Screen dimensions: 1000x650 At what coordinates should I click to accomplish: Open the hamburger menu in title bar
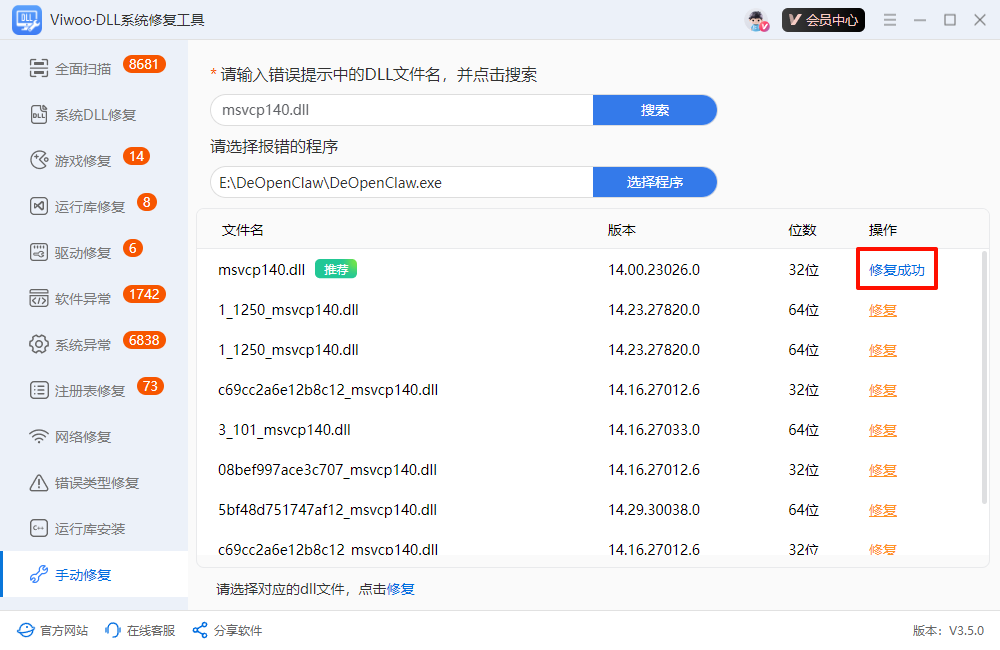pyautogui.click(x=890, y=20)
